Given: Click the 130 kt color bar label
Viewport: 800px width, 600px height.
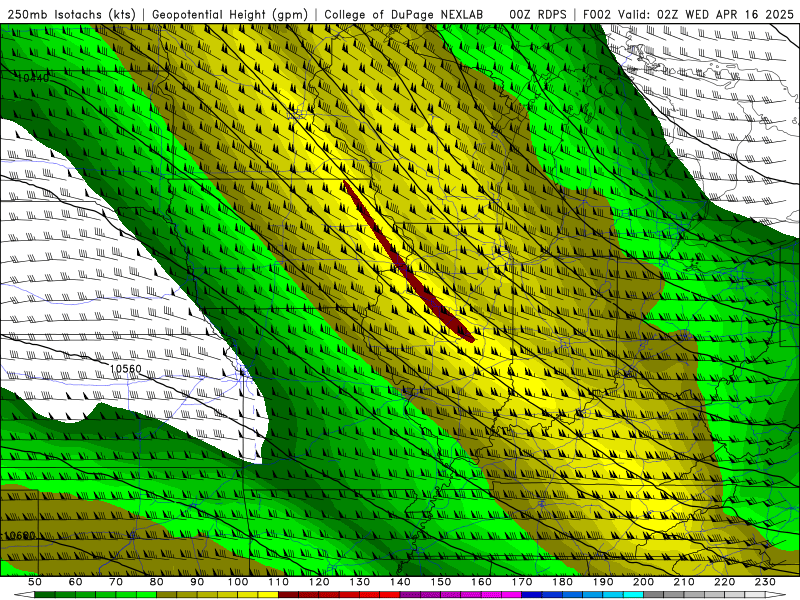Looking at the screenshot, I should click(x=359, y=582).
